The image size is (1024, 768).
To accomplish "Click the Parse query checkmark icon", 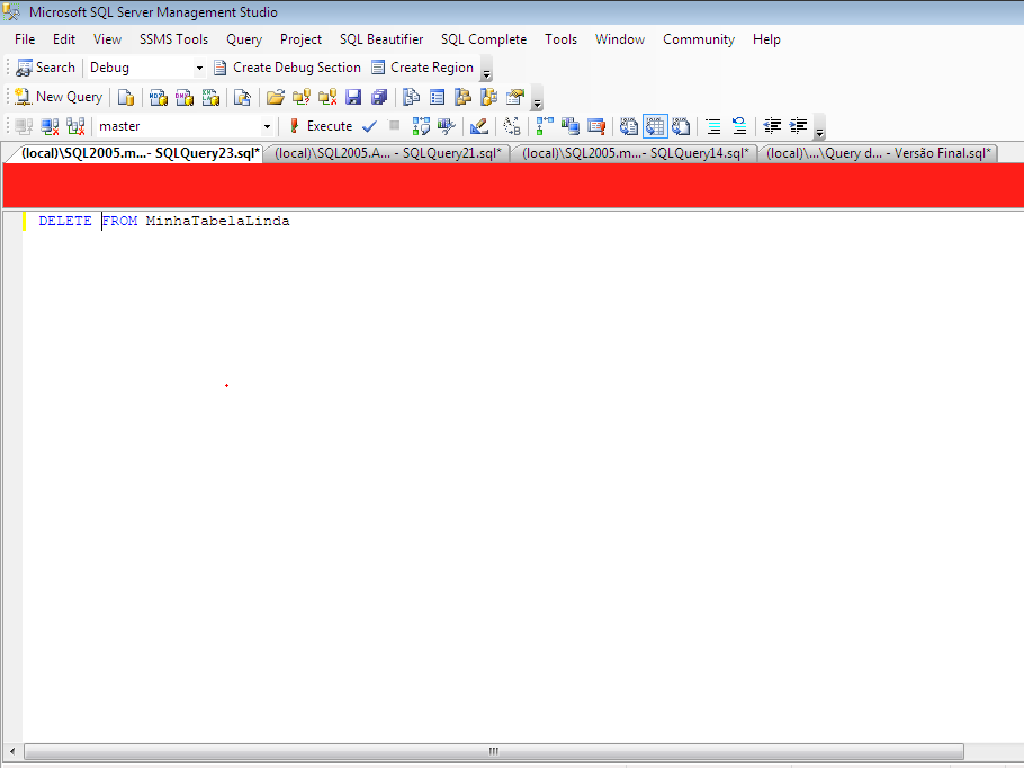I will (x=369, y=126).
